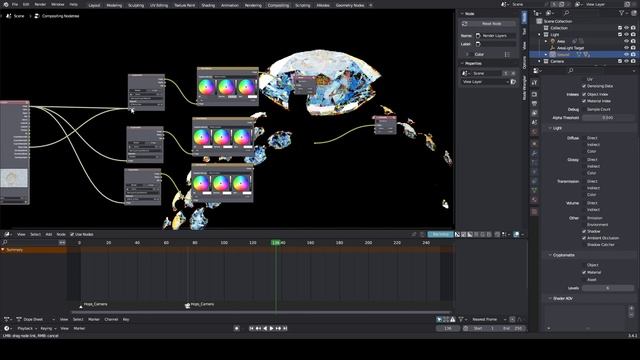
Task: Click the Alpha Threshold slider
Action: tap(608, 118)
